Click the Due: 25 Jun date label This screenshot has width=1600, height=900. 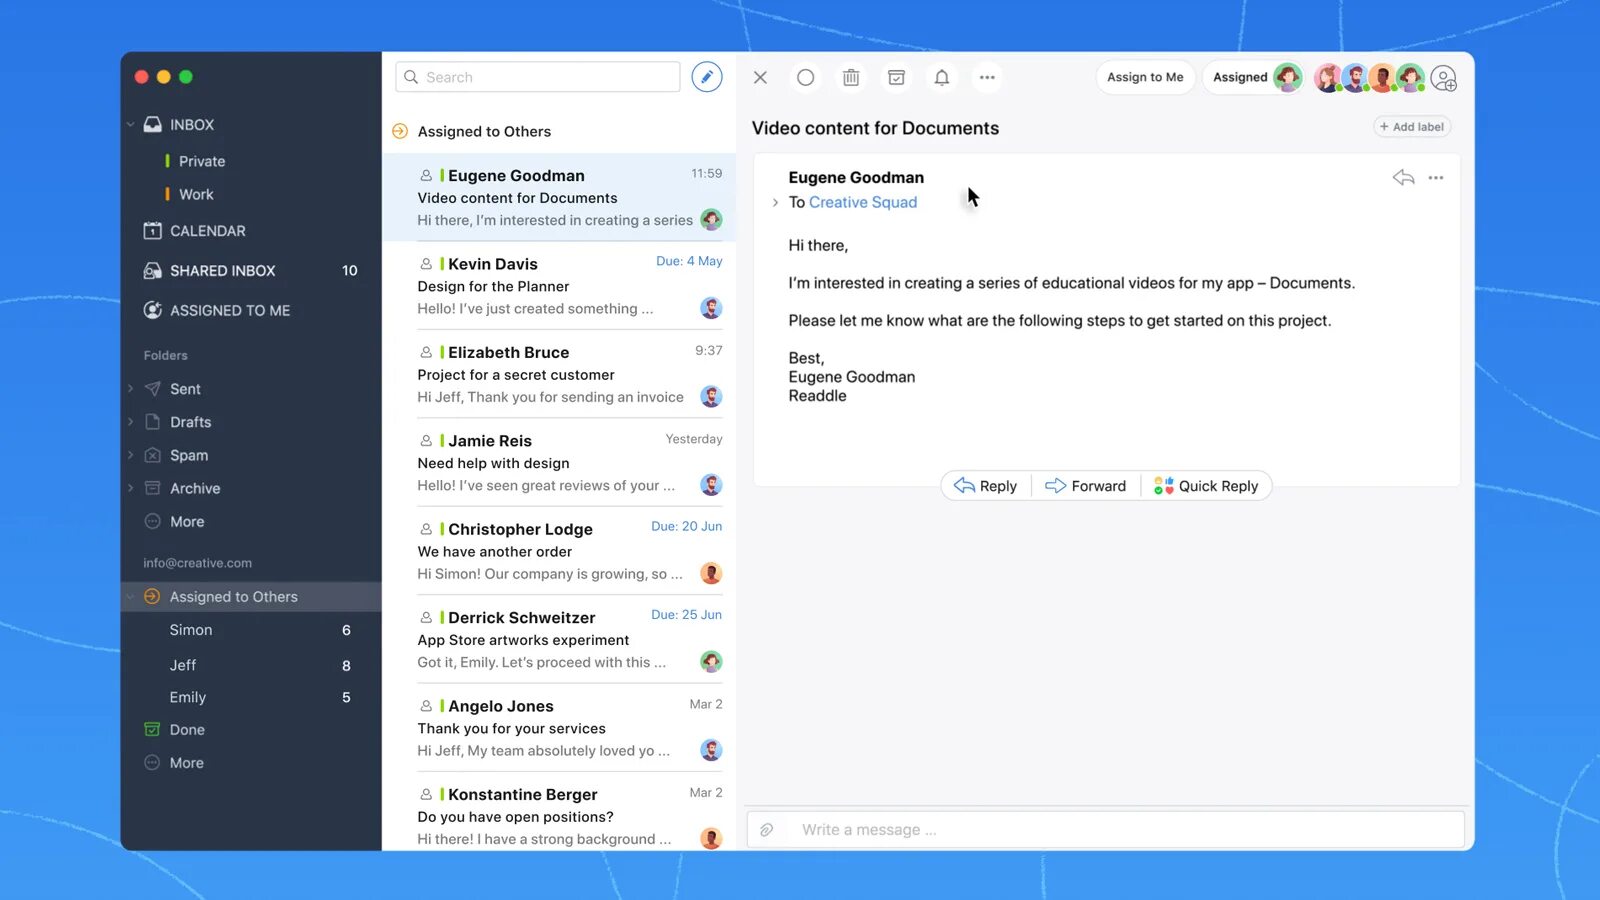click(686, 615)
